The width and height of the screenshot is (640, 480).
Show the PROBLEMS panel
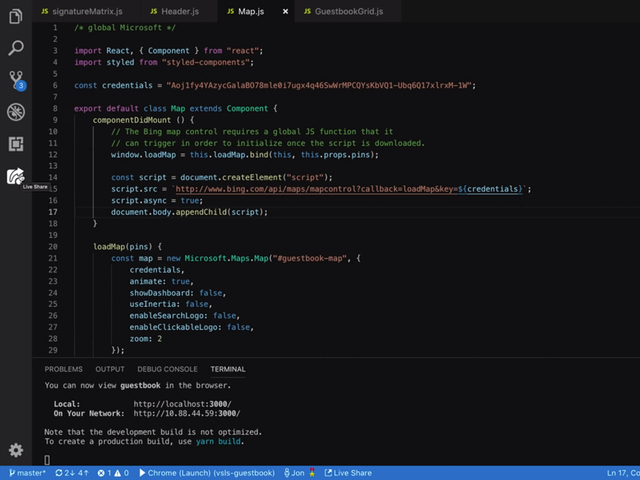click(x=63, y=369)
